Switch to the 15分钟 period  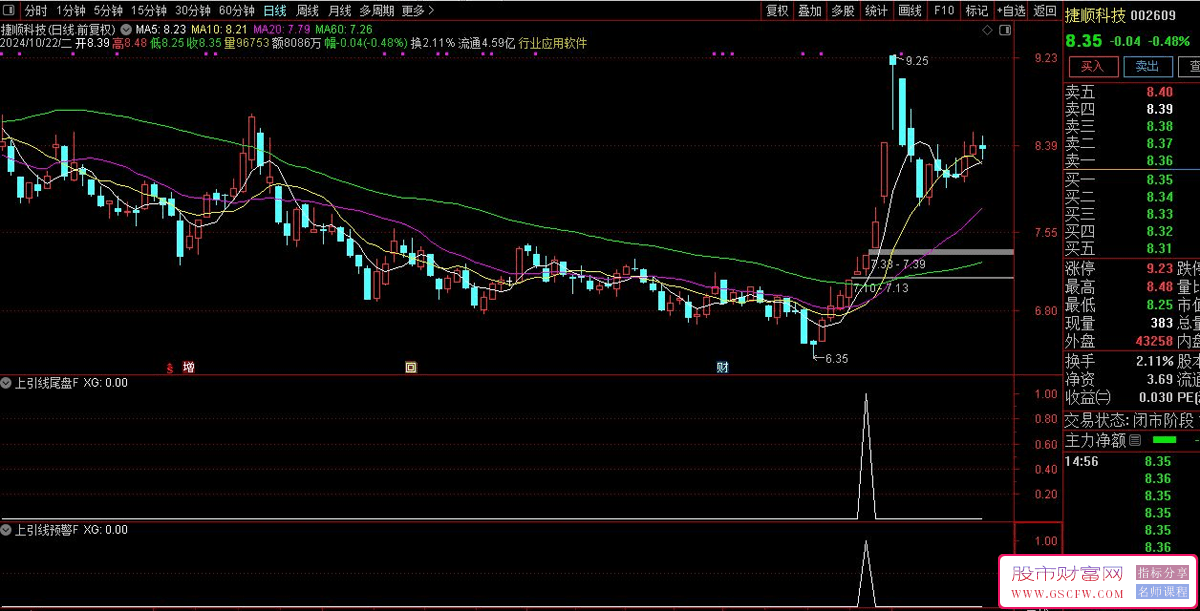click(x=149, y=11)
